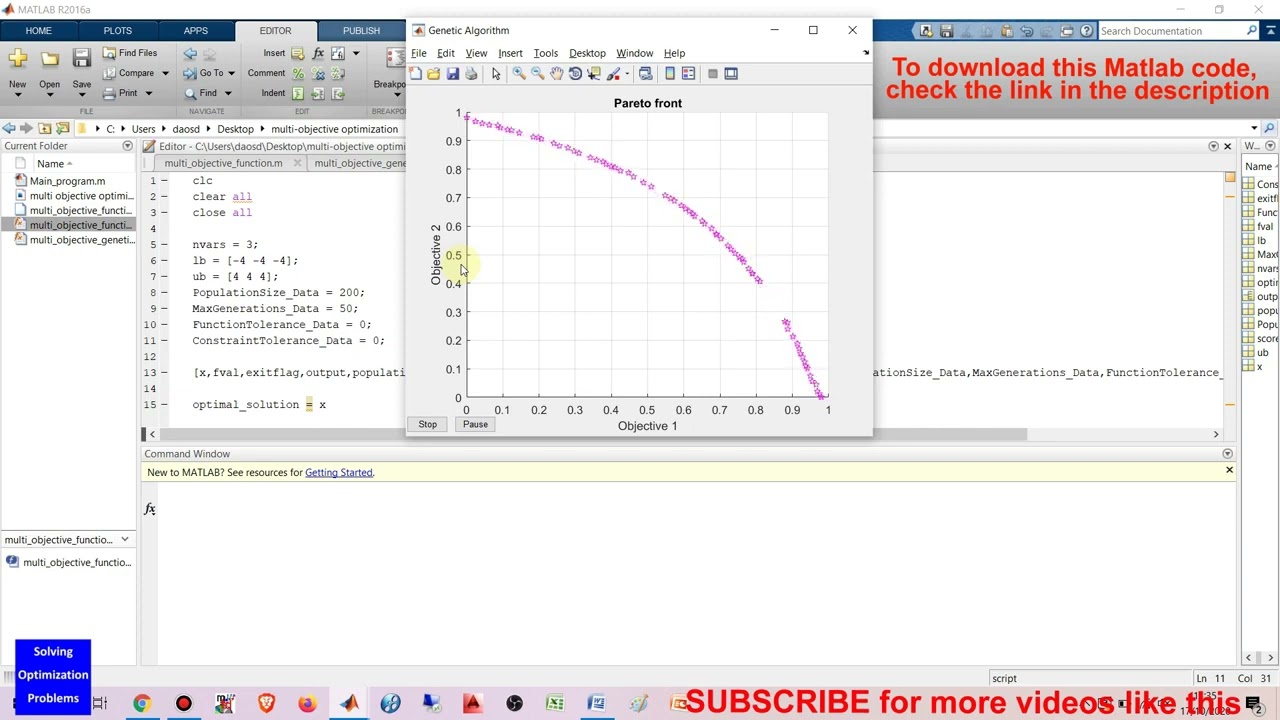Click the Search Documentation field
Viewport: 1280px width, 720px height.
click(x=1170, y=31)
